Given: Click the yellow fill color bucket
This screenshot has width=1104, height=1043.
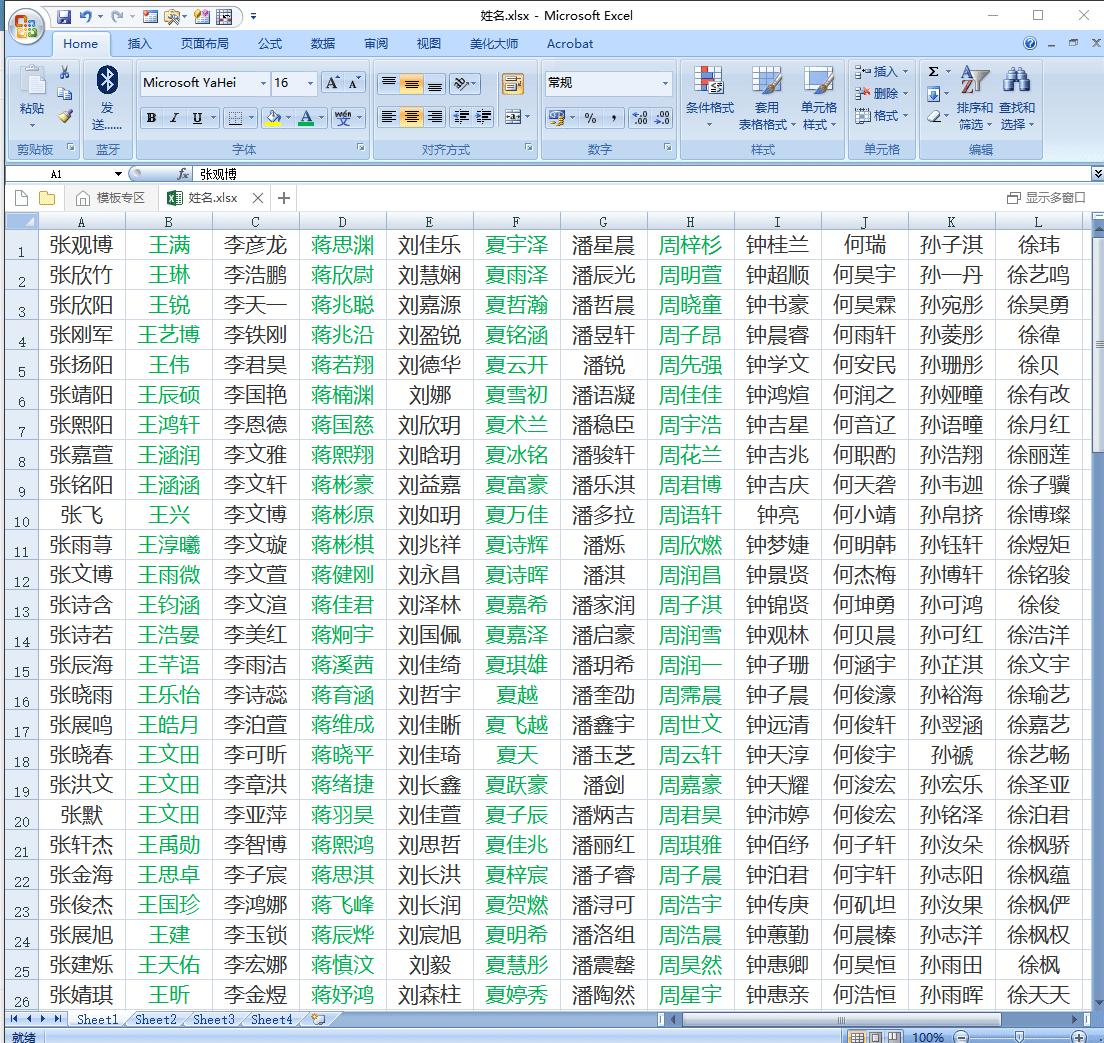Looking at the screenshot, I should (x=272, y=118).
